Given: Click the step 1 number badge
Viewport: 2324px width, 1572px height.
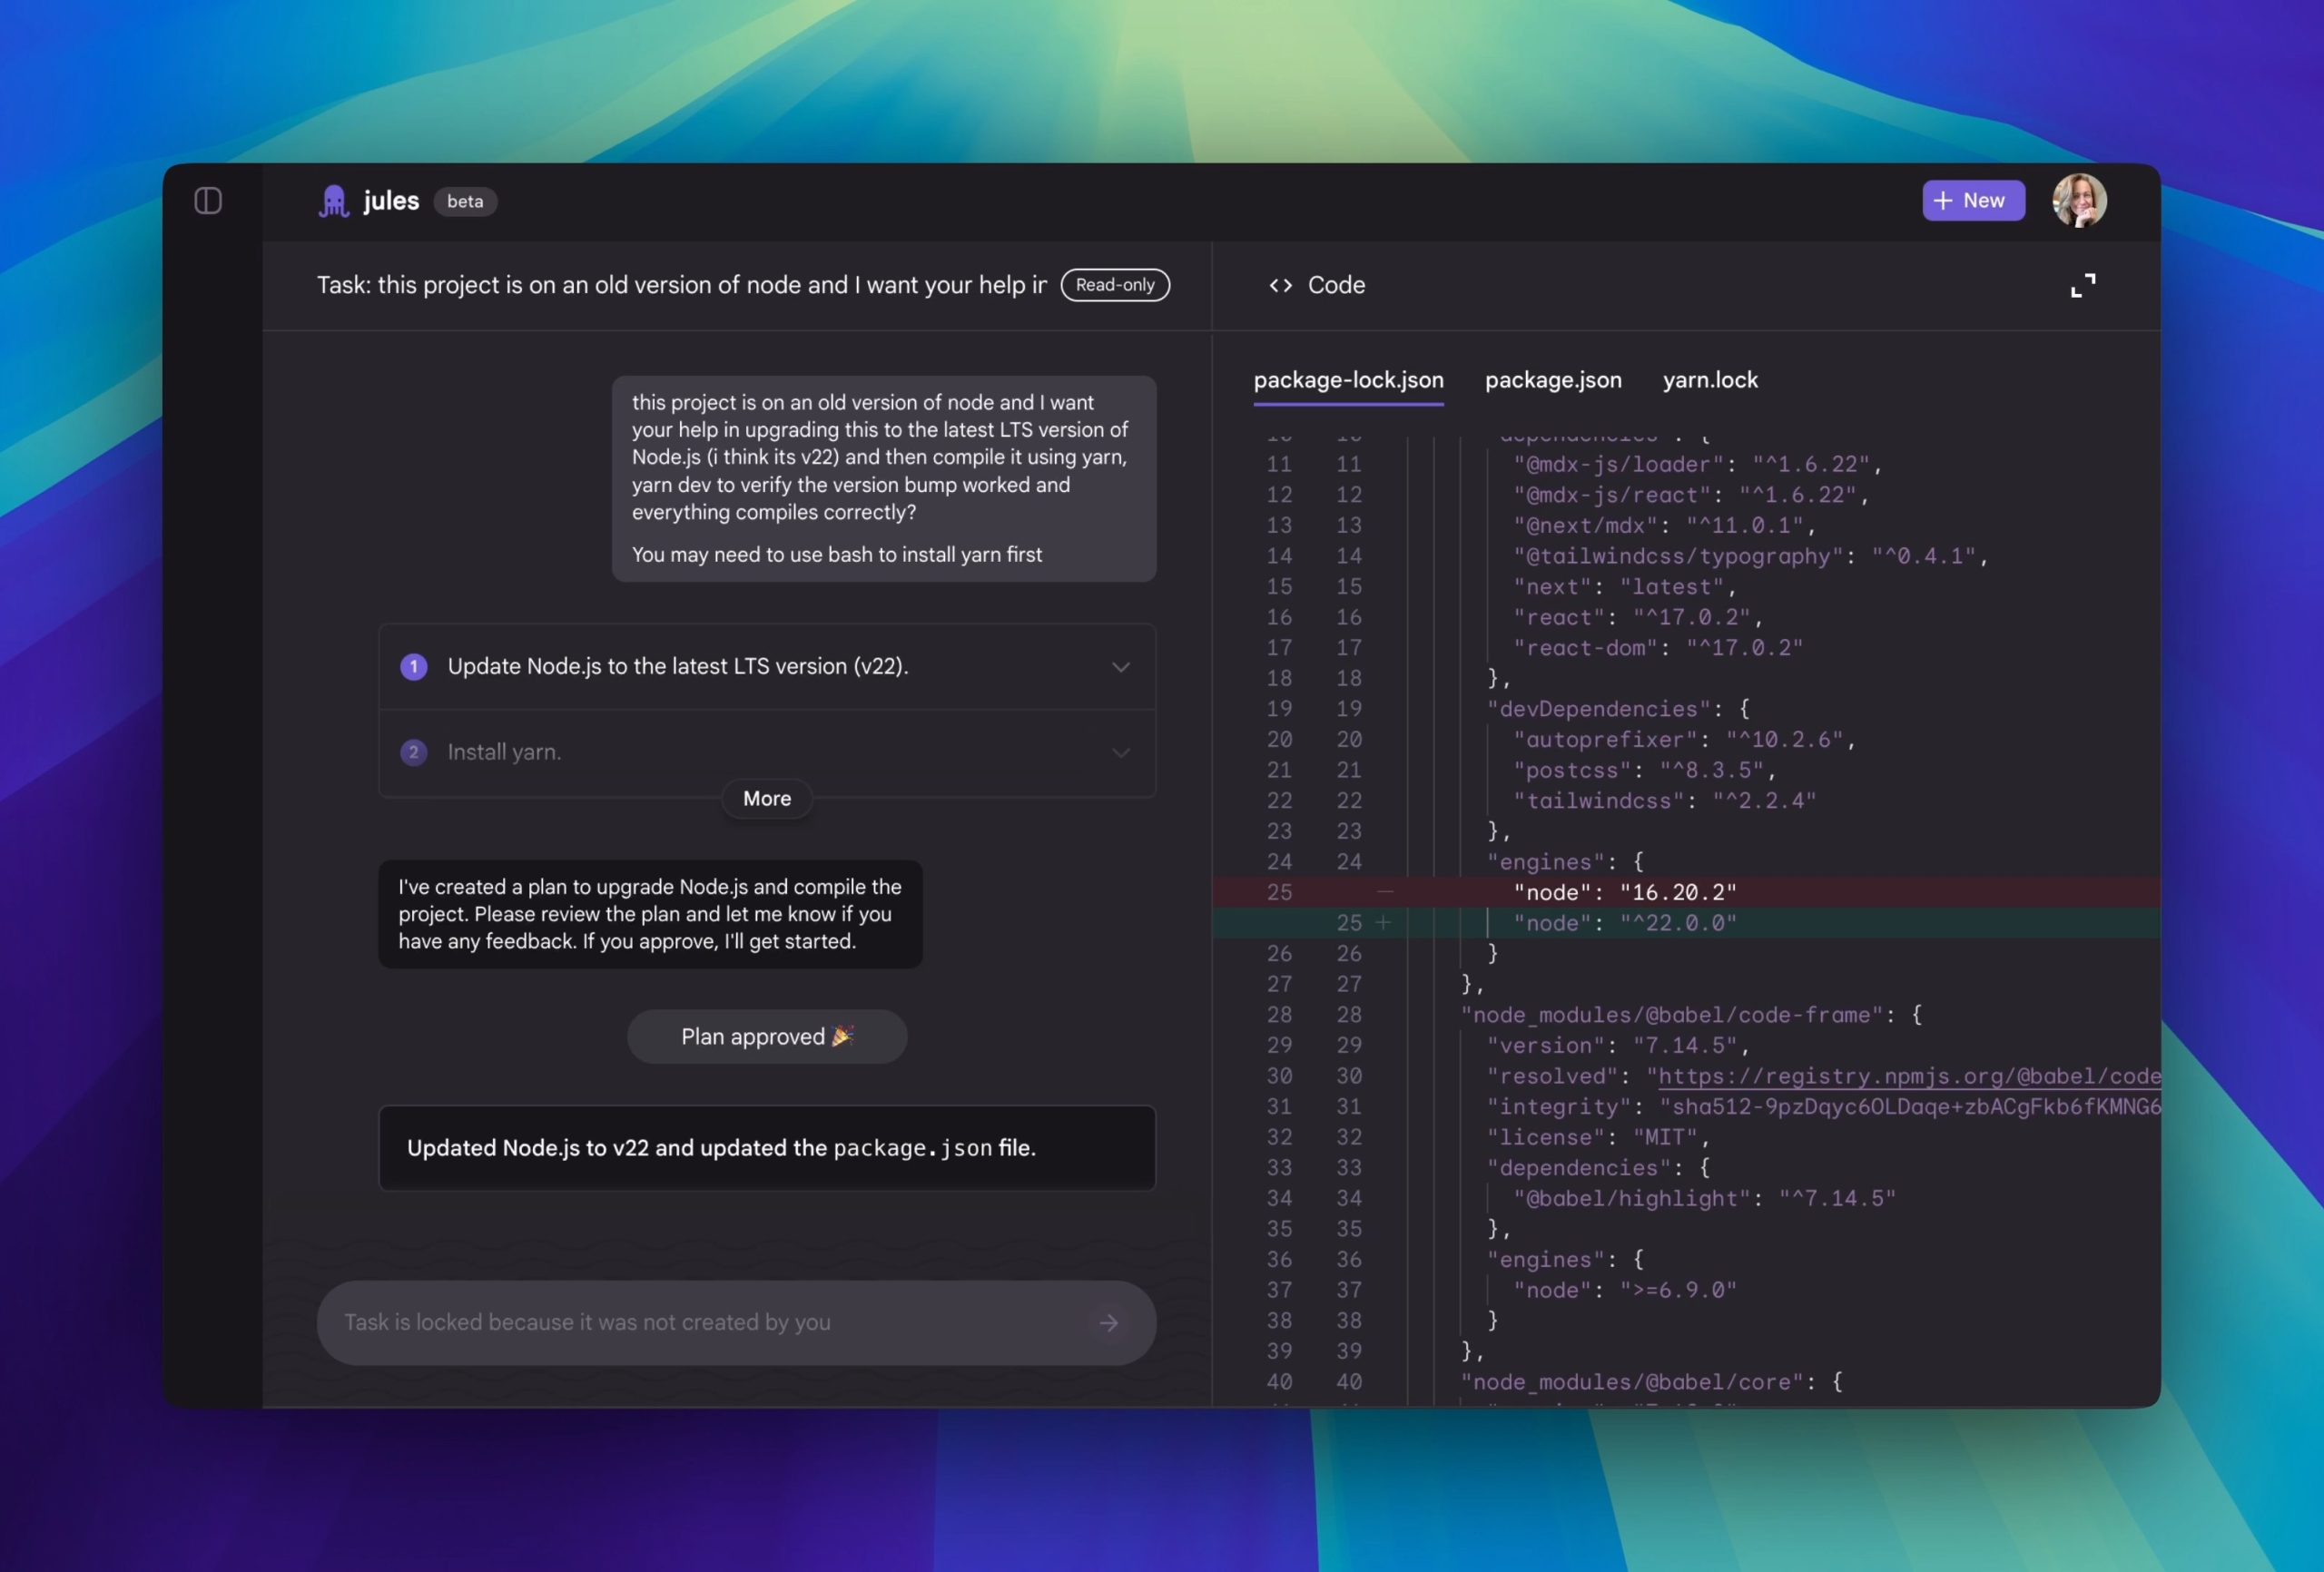Looking at the screenshot, I should (x=414, y=667).
